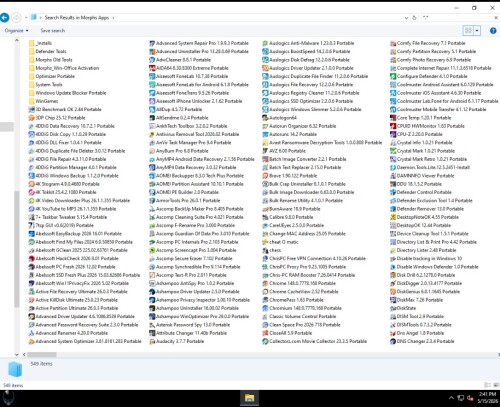Select the 4K Tokkit Portable icon

[x=32, y=192]
